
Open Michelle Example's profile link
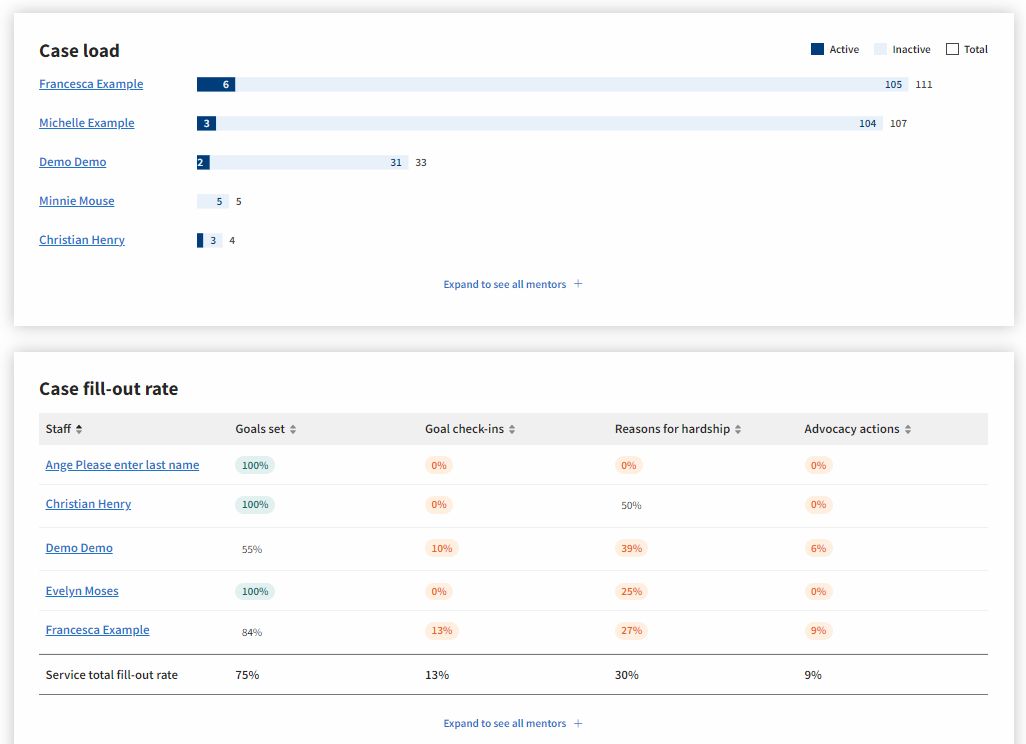pos(86,123)
